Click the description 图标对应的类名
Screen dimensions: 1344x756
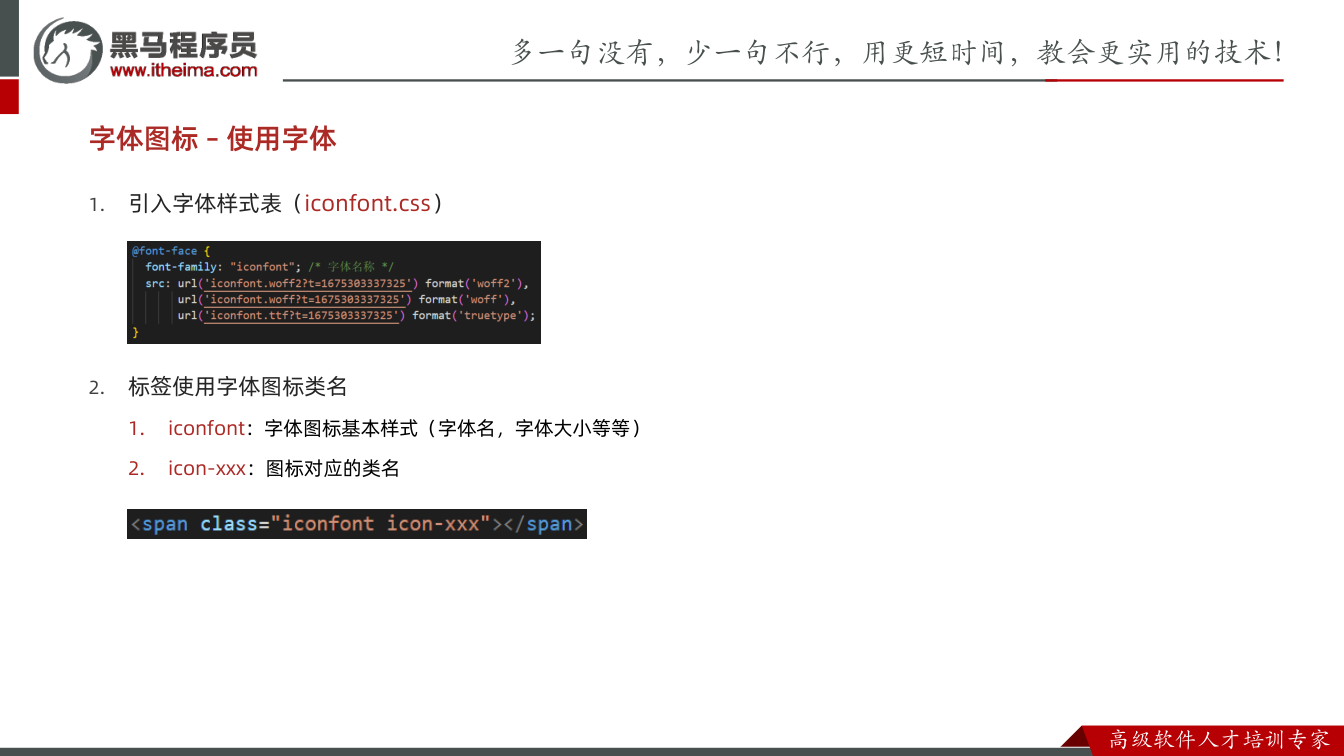coord(333,468)
